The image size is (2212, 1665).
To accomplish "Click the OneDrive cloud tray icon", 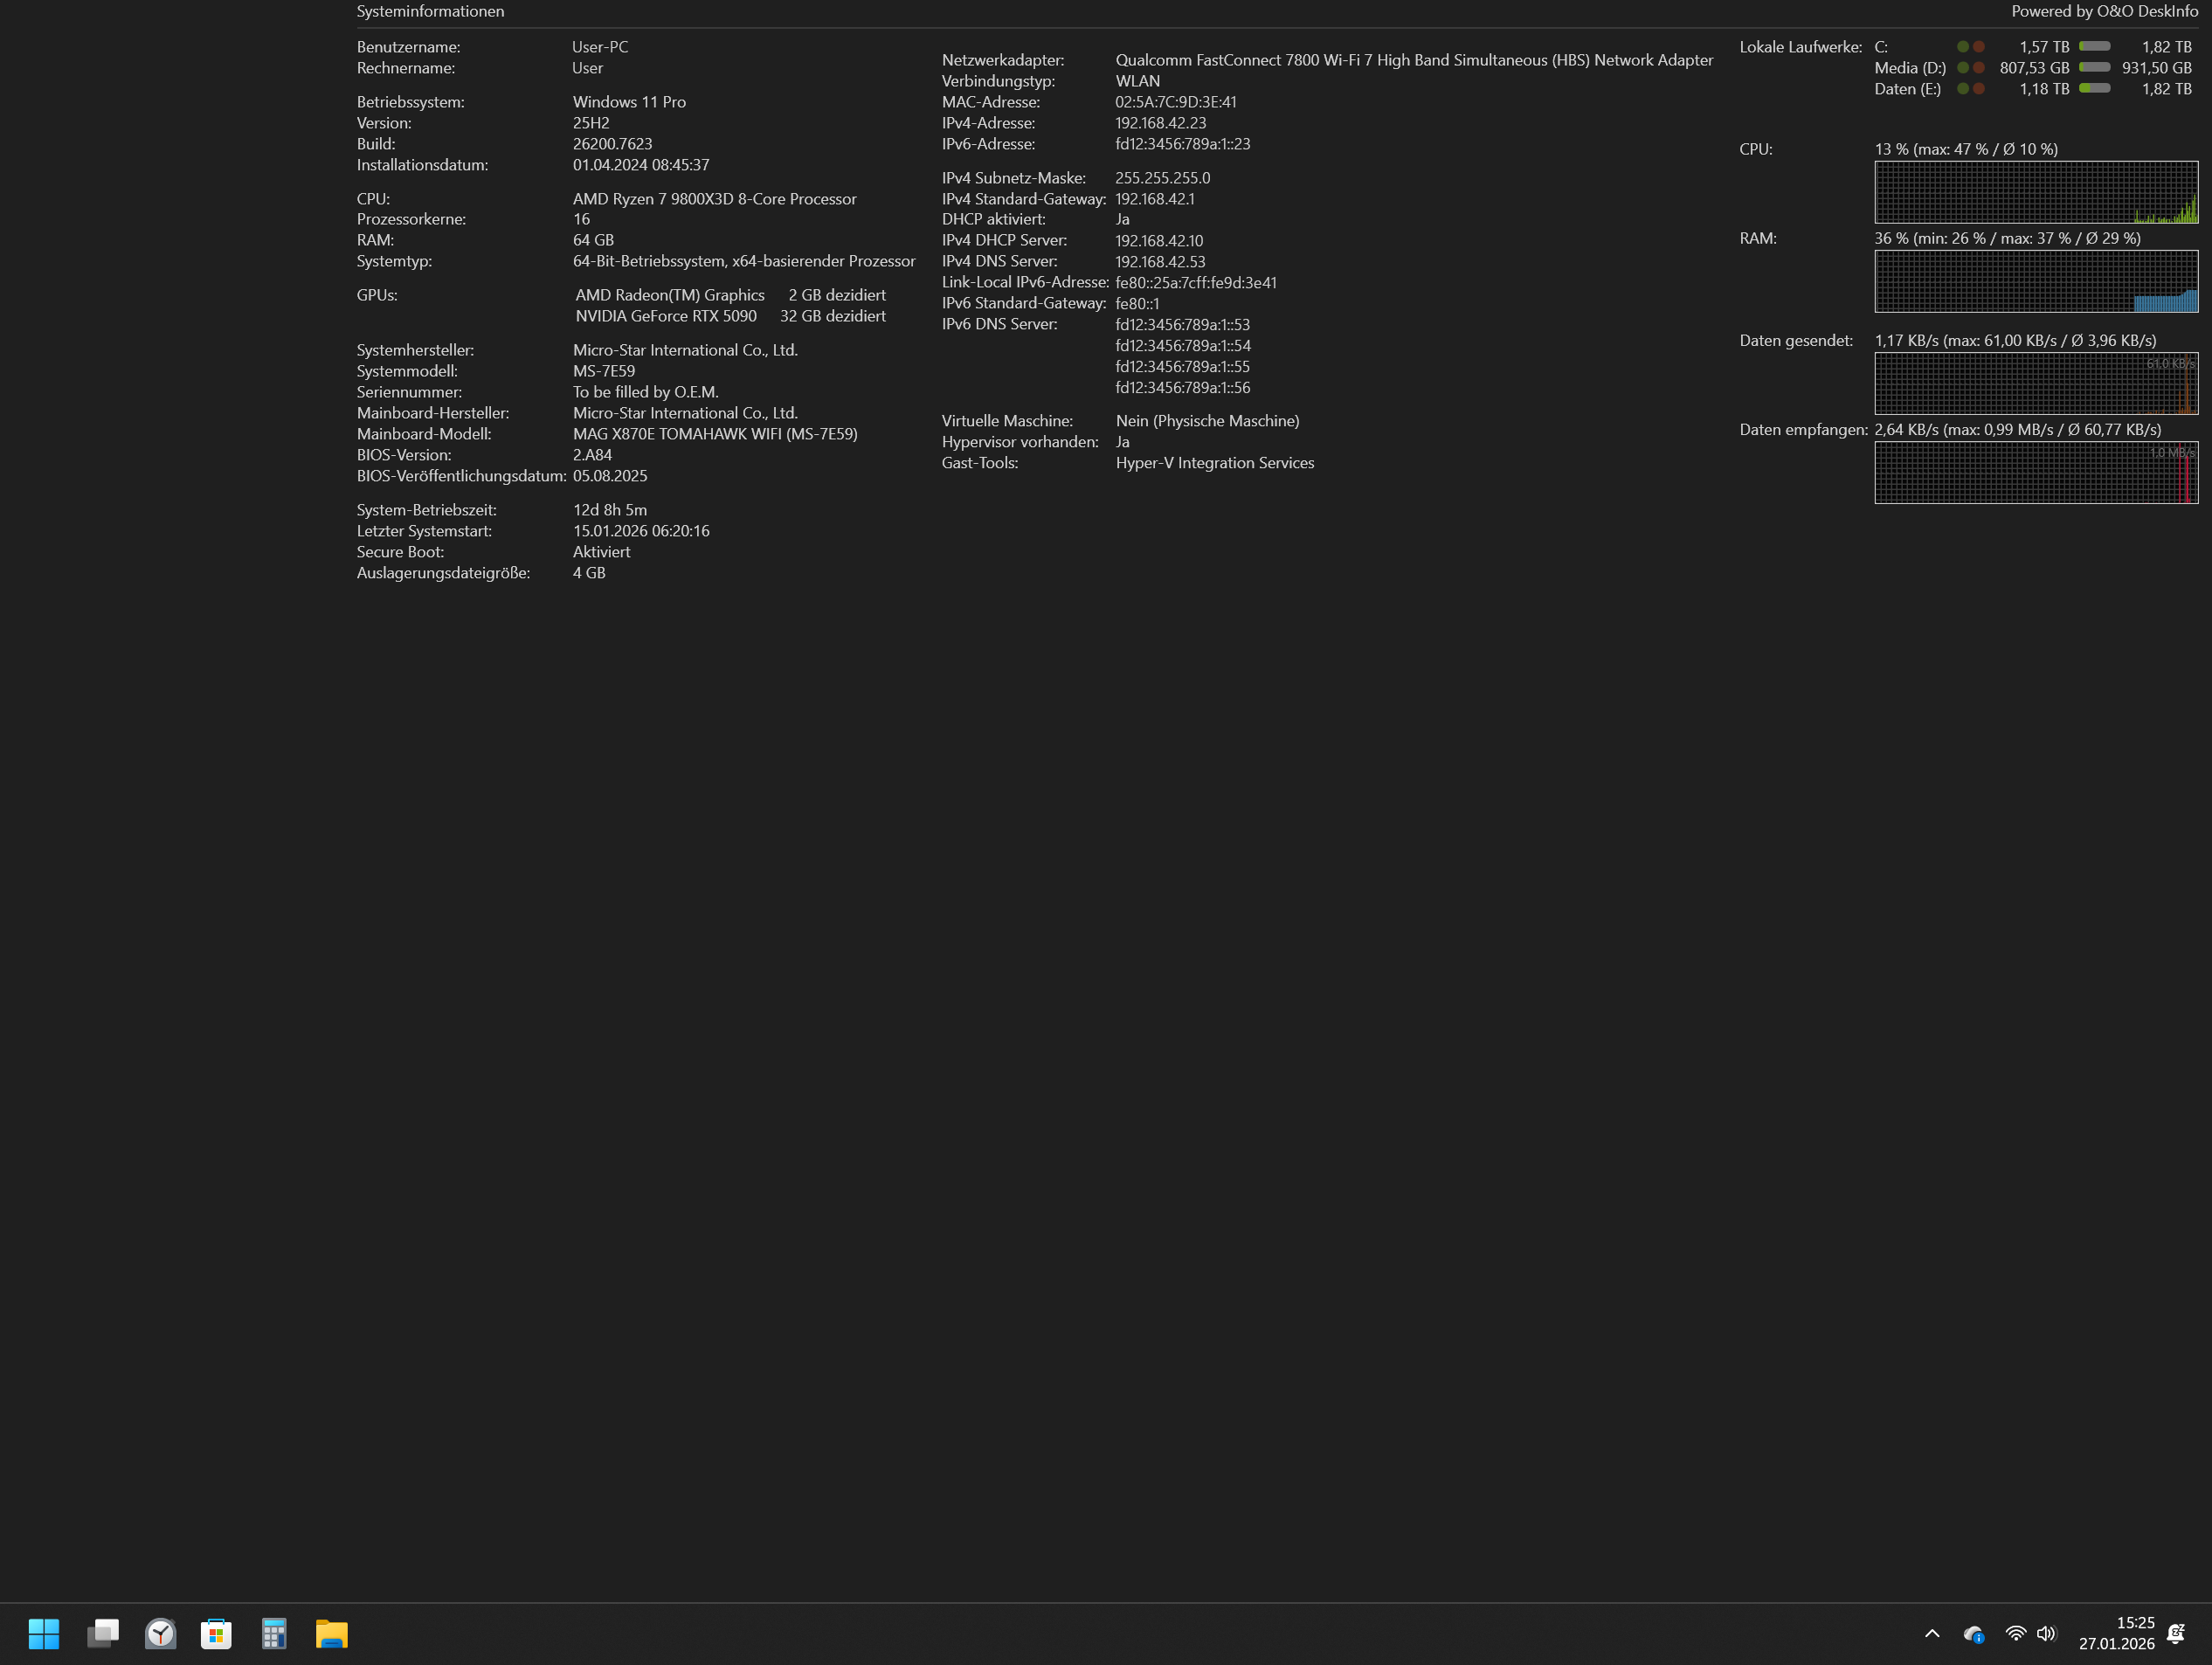I will tap(1973, 1634).
